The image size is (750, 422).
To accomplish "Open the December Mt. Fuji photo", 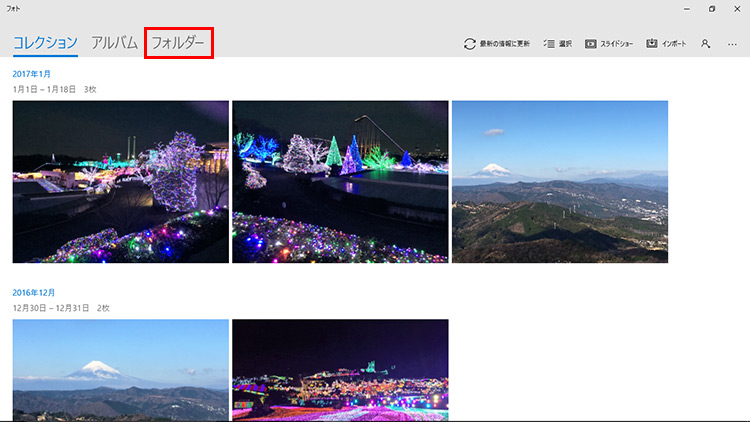I will [120, 370].
